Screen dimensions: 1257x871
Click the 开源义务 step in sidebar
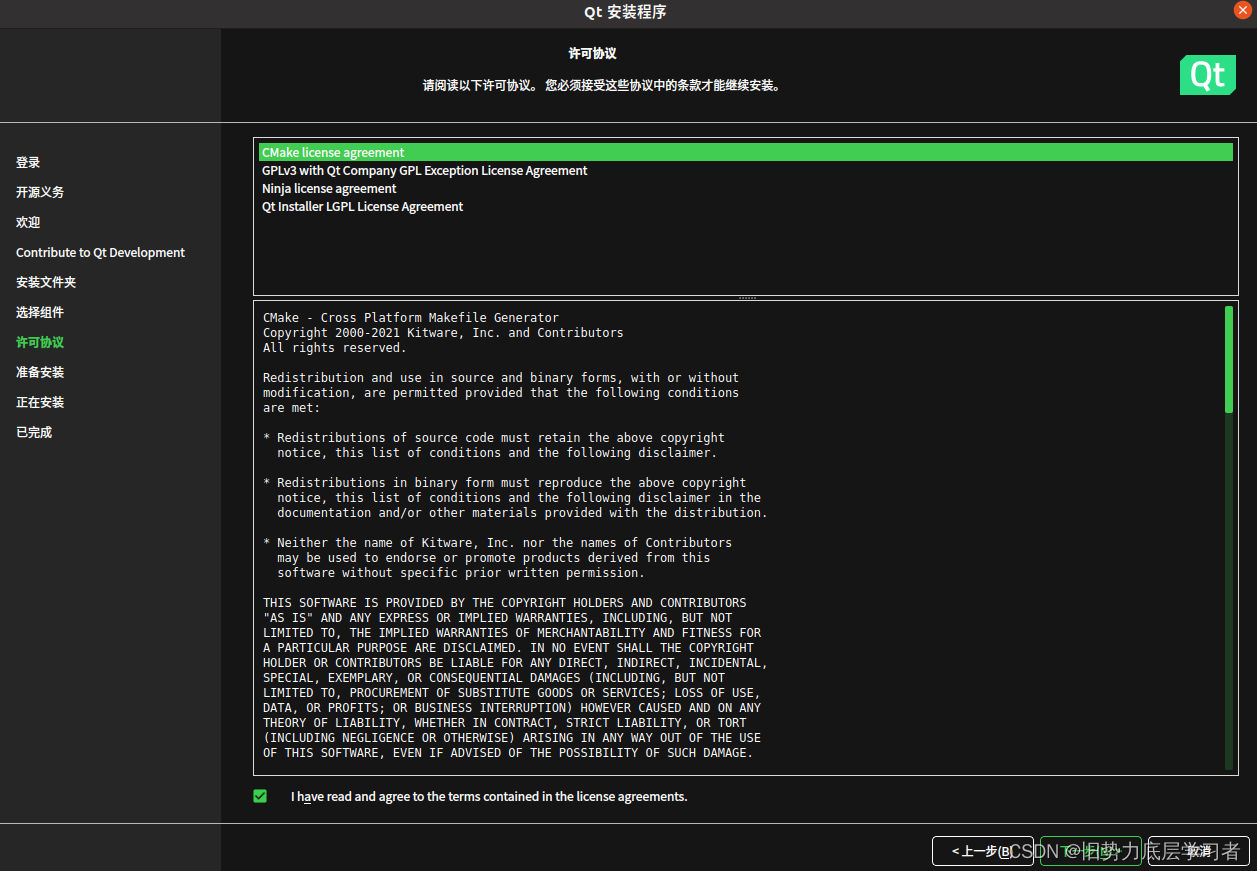tap(40, 192)
